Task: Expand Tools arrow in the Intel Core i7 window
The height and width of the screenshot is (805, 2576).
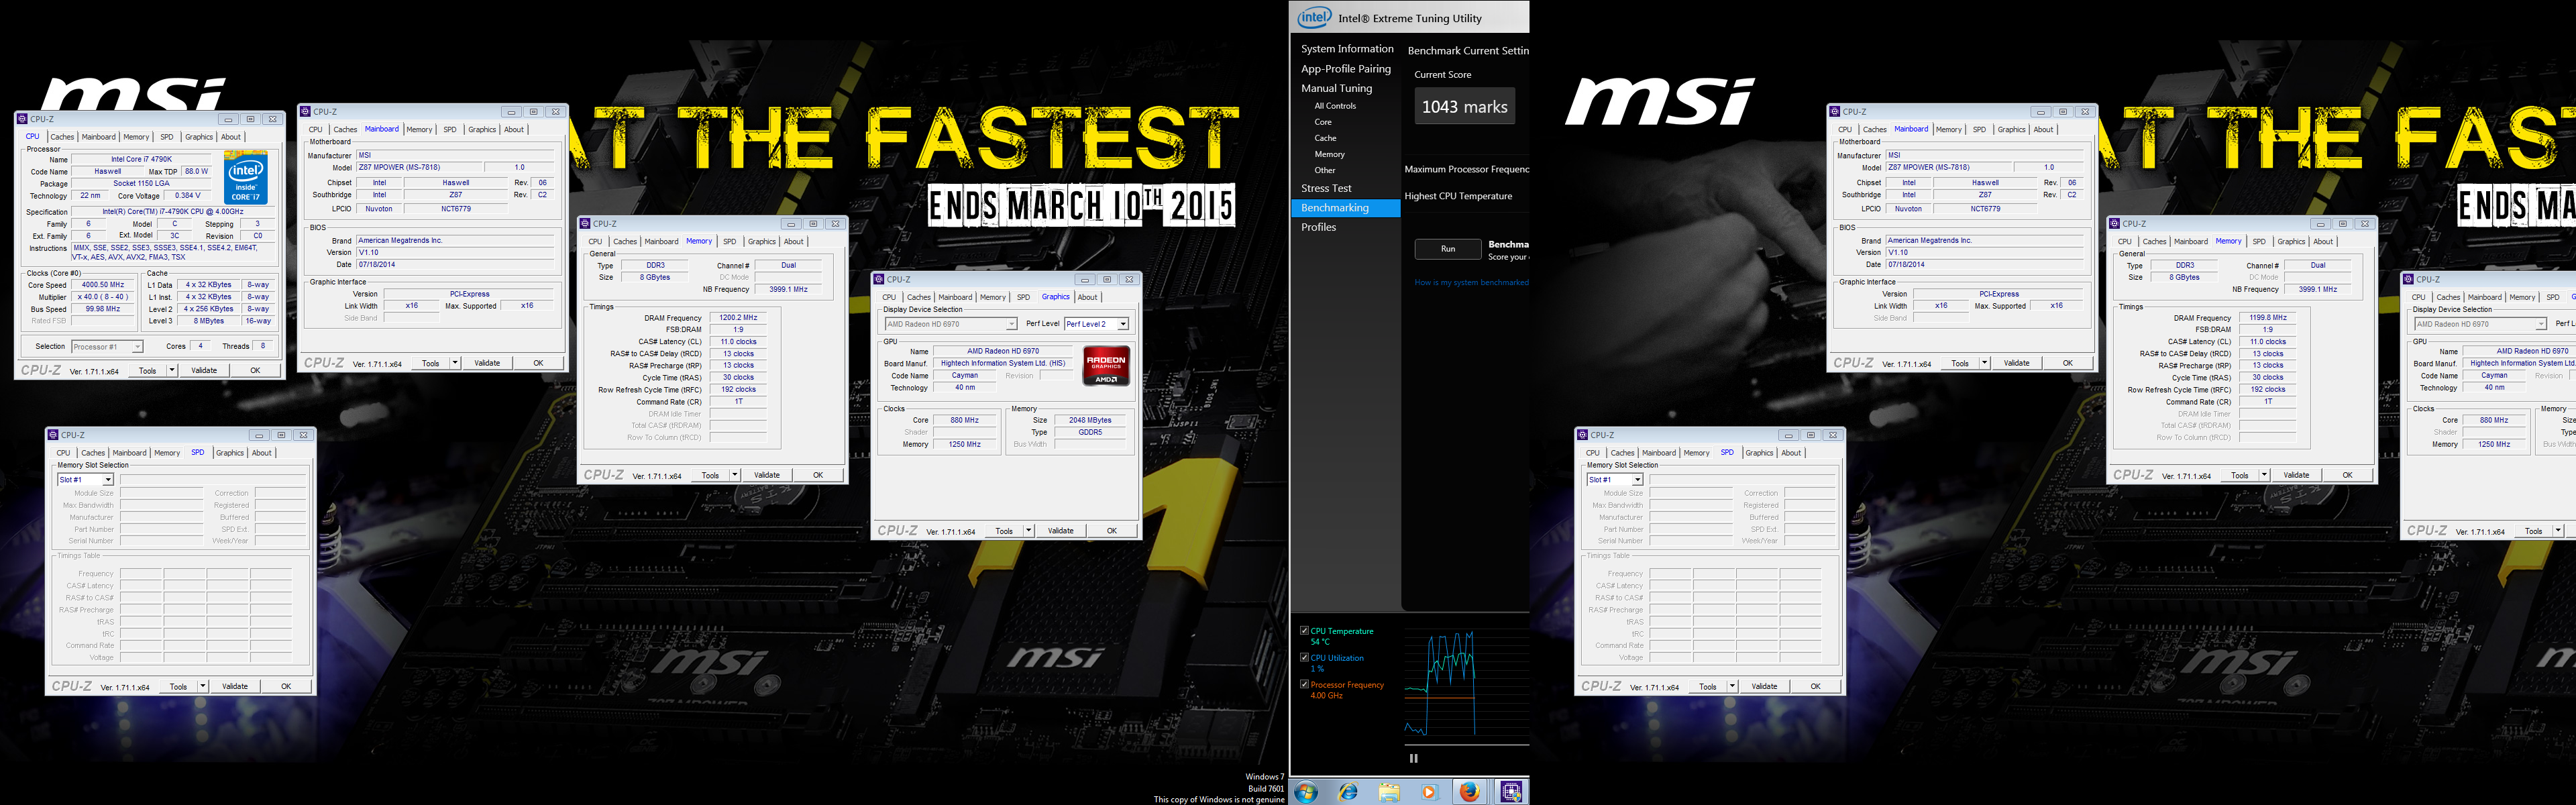Action: [172, 370]
